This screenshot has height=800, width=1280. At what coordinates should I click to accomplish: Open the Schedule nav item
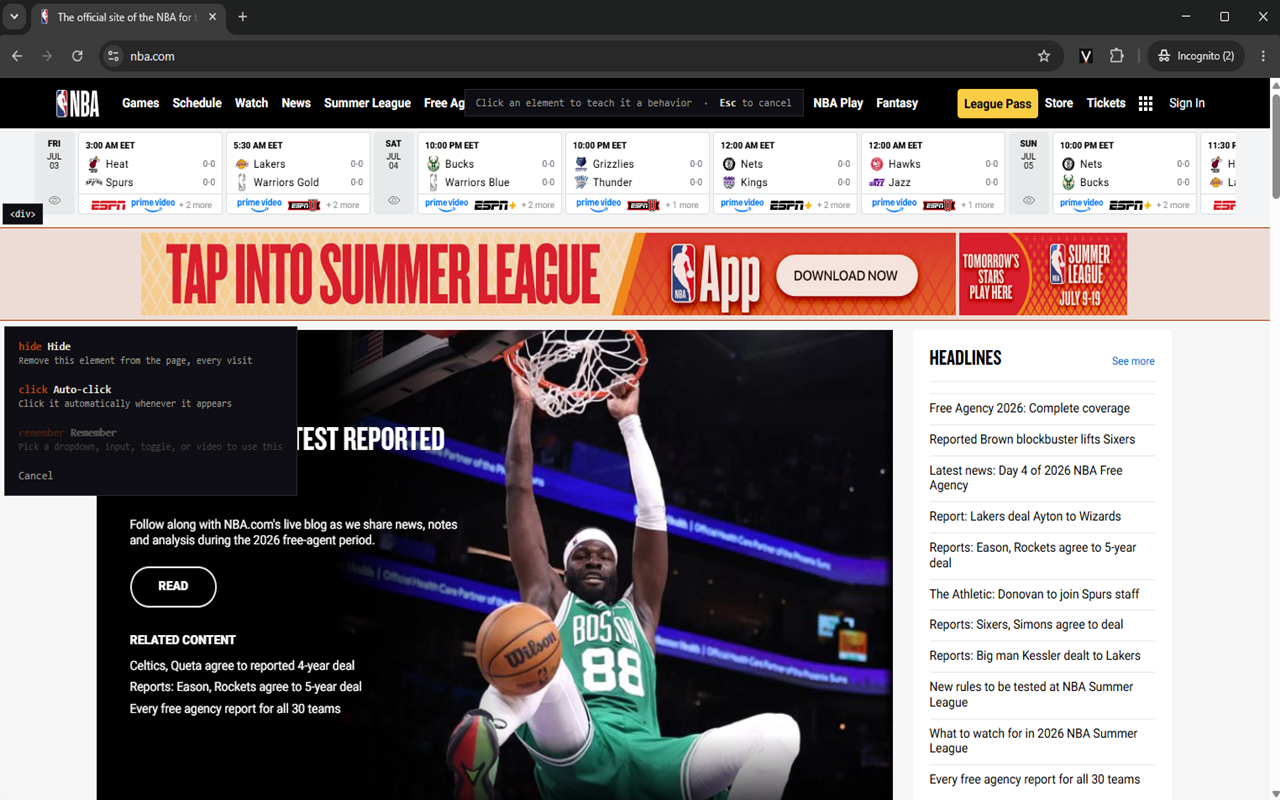197,103
